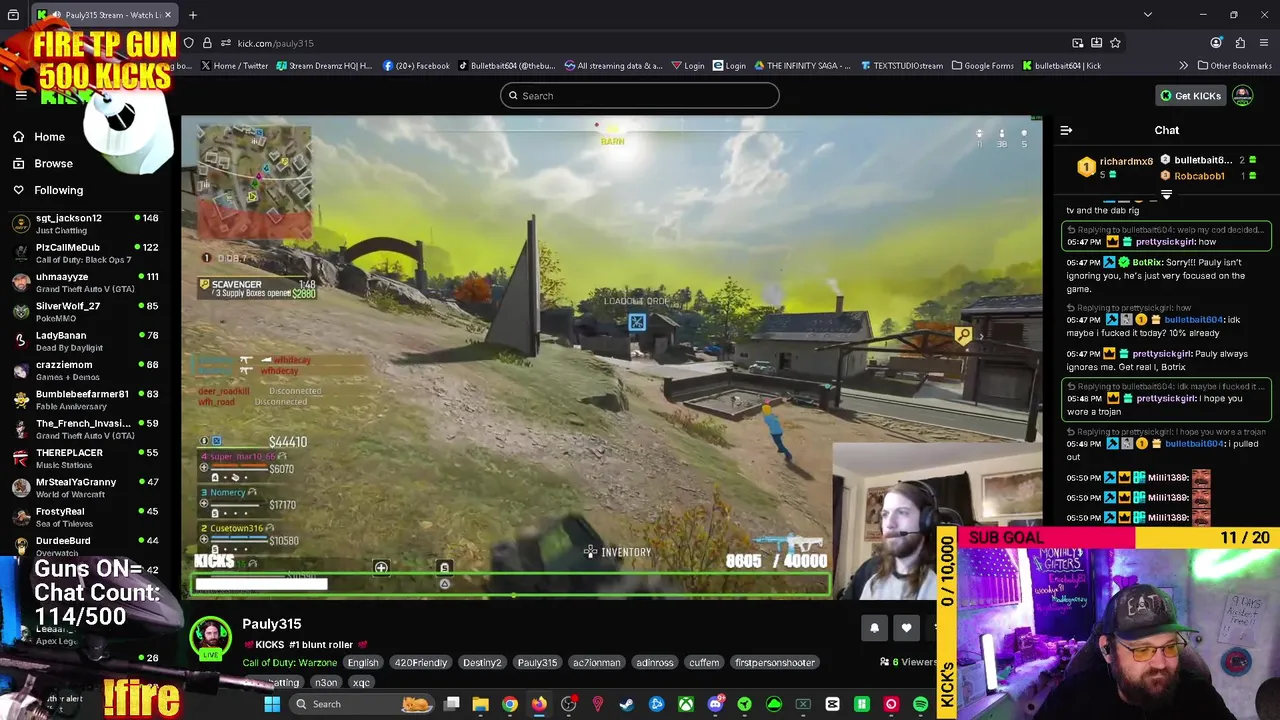Click the Kick site search field
Viewport: 1280px width, 720px height.
coord(640,96)
